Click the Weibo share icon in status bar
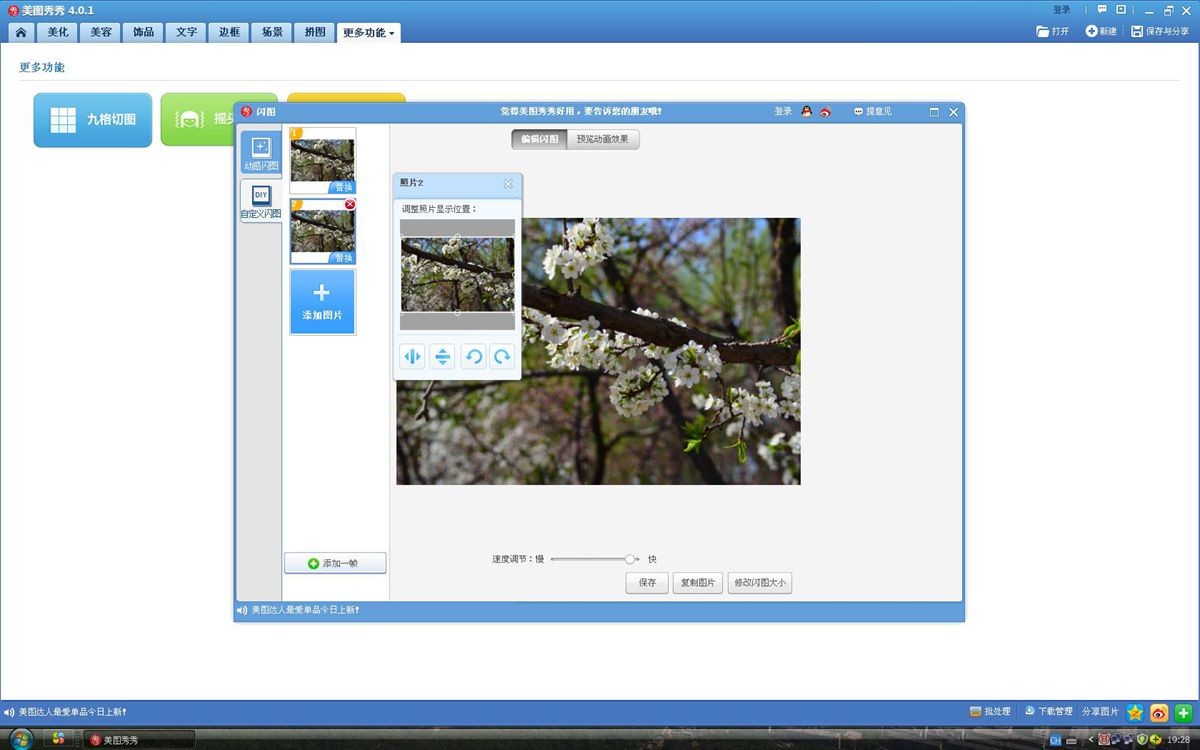 click(x=1159, y=713)
